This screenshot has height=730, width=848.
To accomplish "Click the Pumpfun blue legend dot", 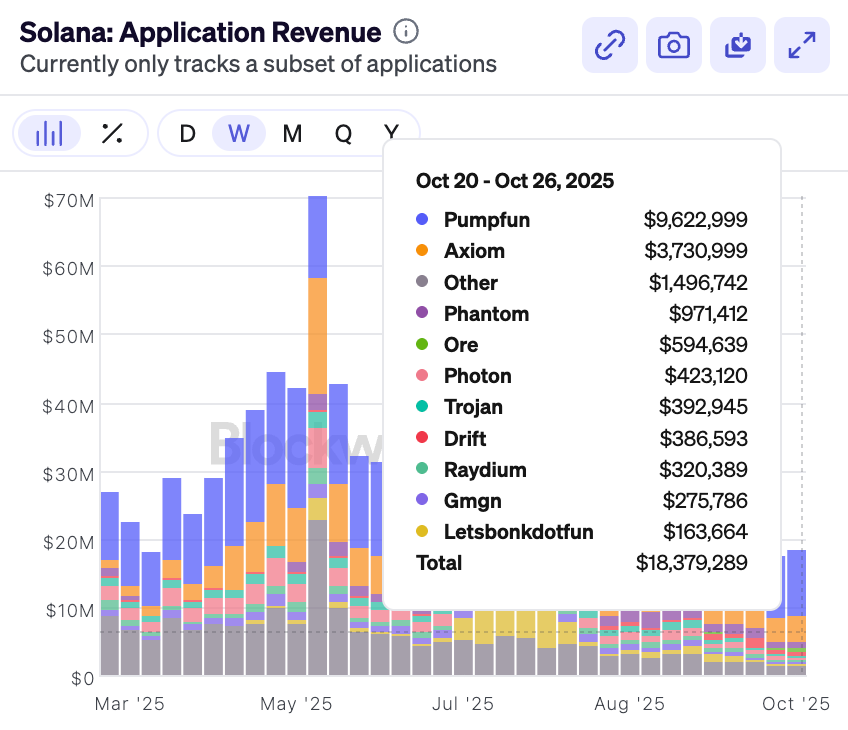I will [x=422, y=220].
